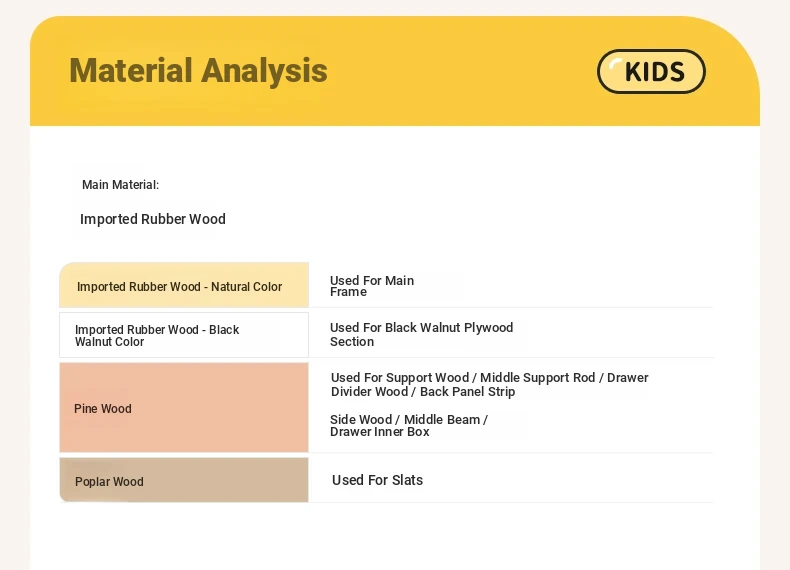Select the Black Walnut Color cell
Image resolution: width=790 pixels, height=570 pixels.
click(x=184, y=335)
